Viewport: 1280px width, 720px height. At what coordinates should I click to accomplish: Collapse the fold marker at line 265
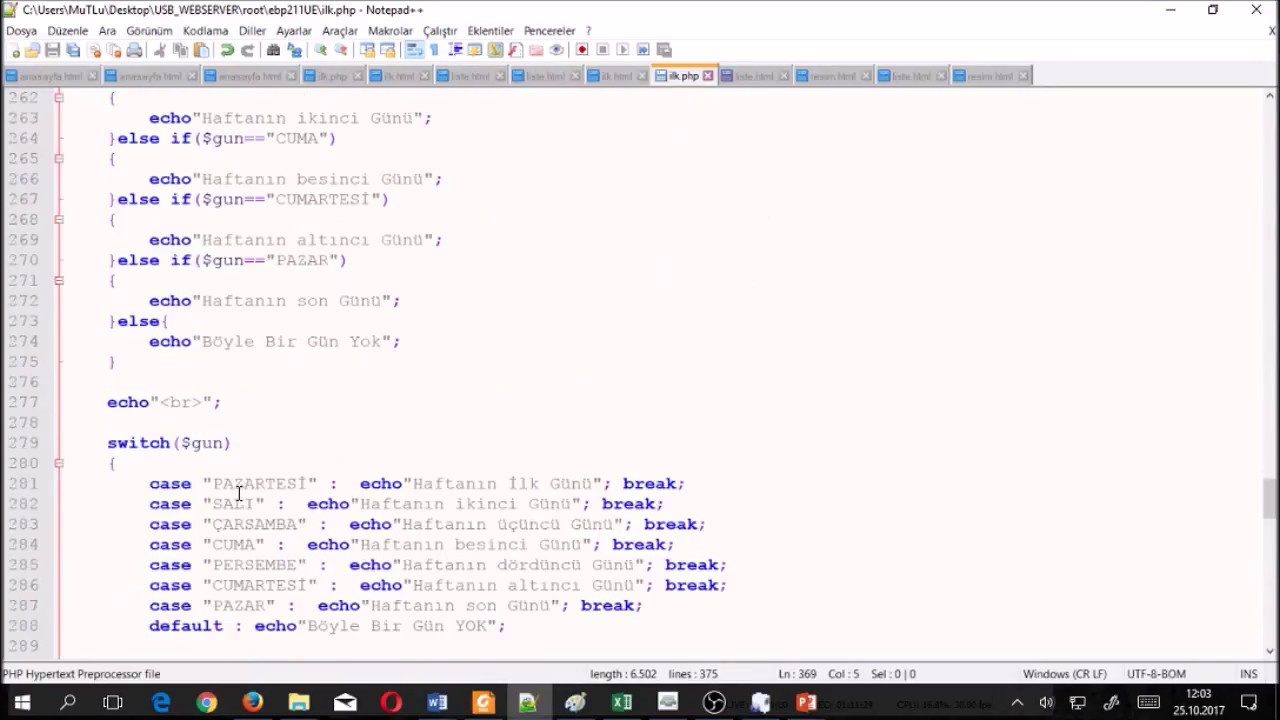click(x=59, y=158)
